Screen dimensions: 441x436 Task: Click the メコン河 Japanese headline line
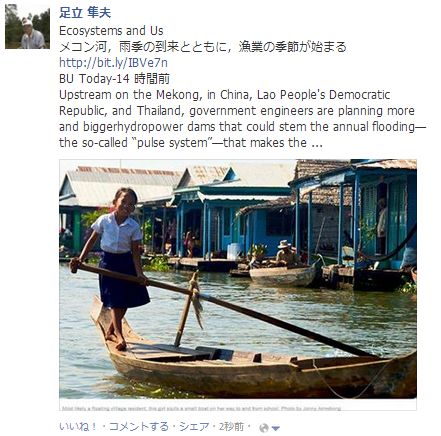pos(203,47)
